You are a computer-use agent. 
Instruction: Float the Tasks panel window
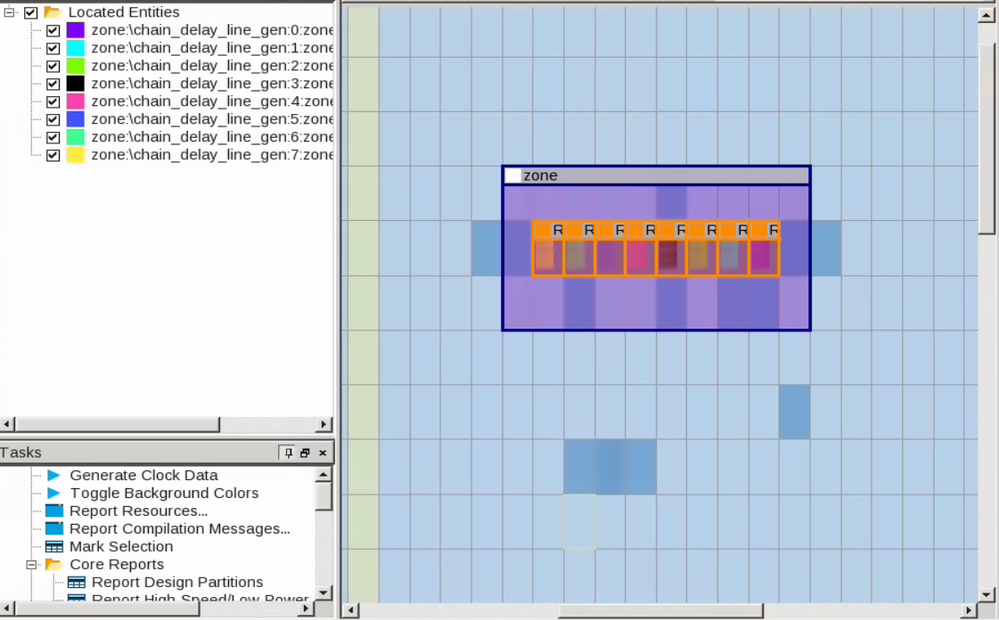click(305, 452)
